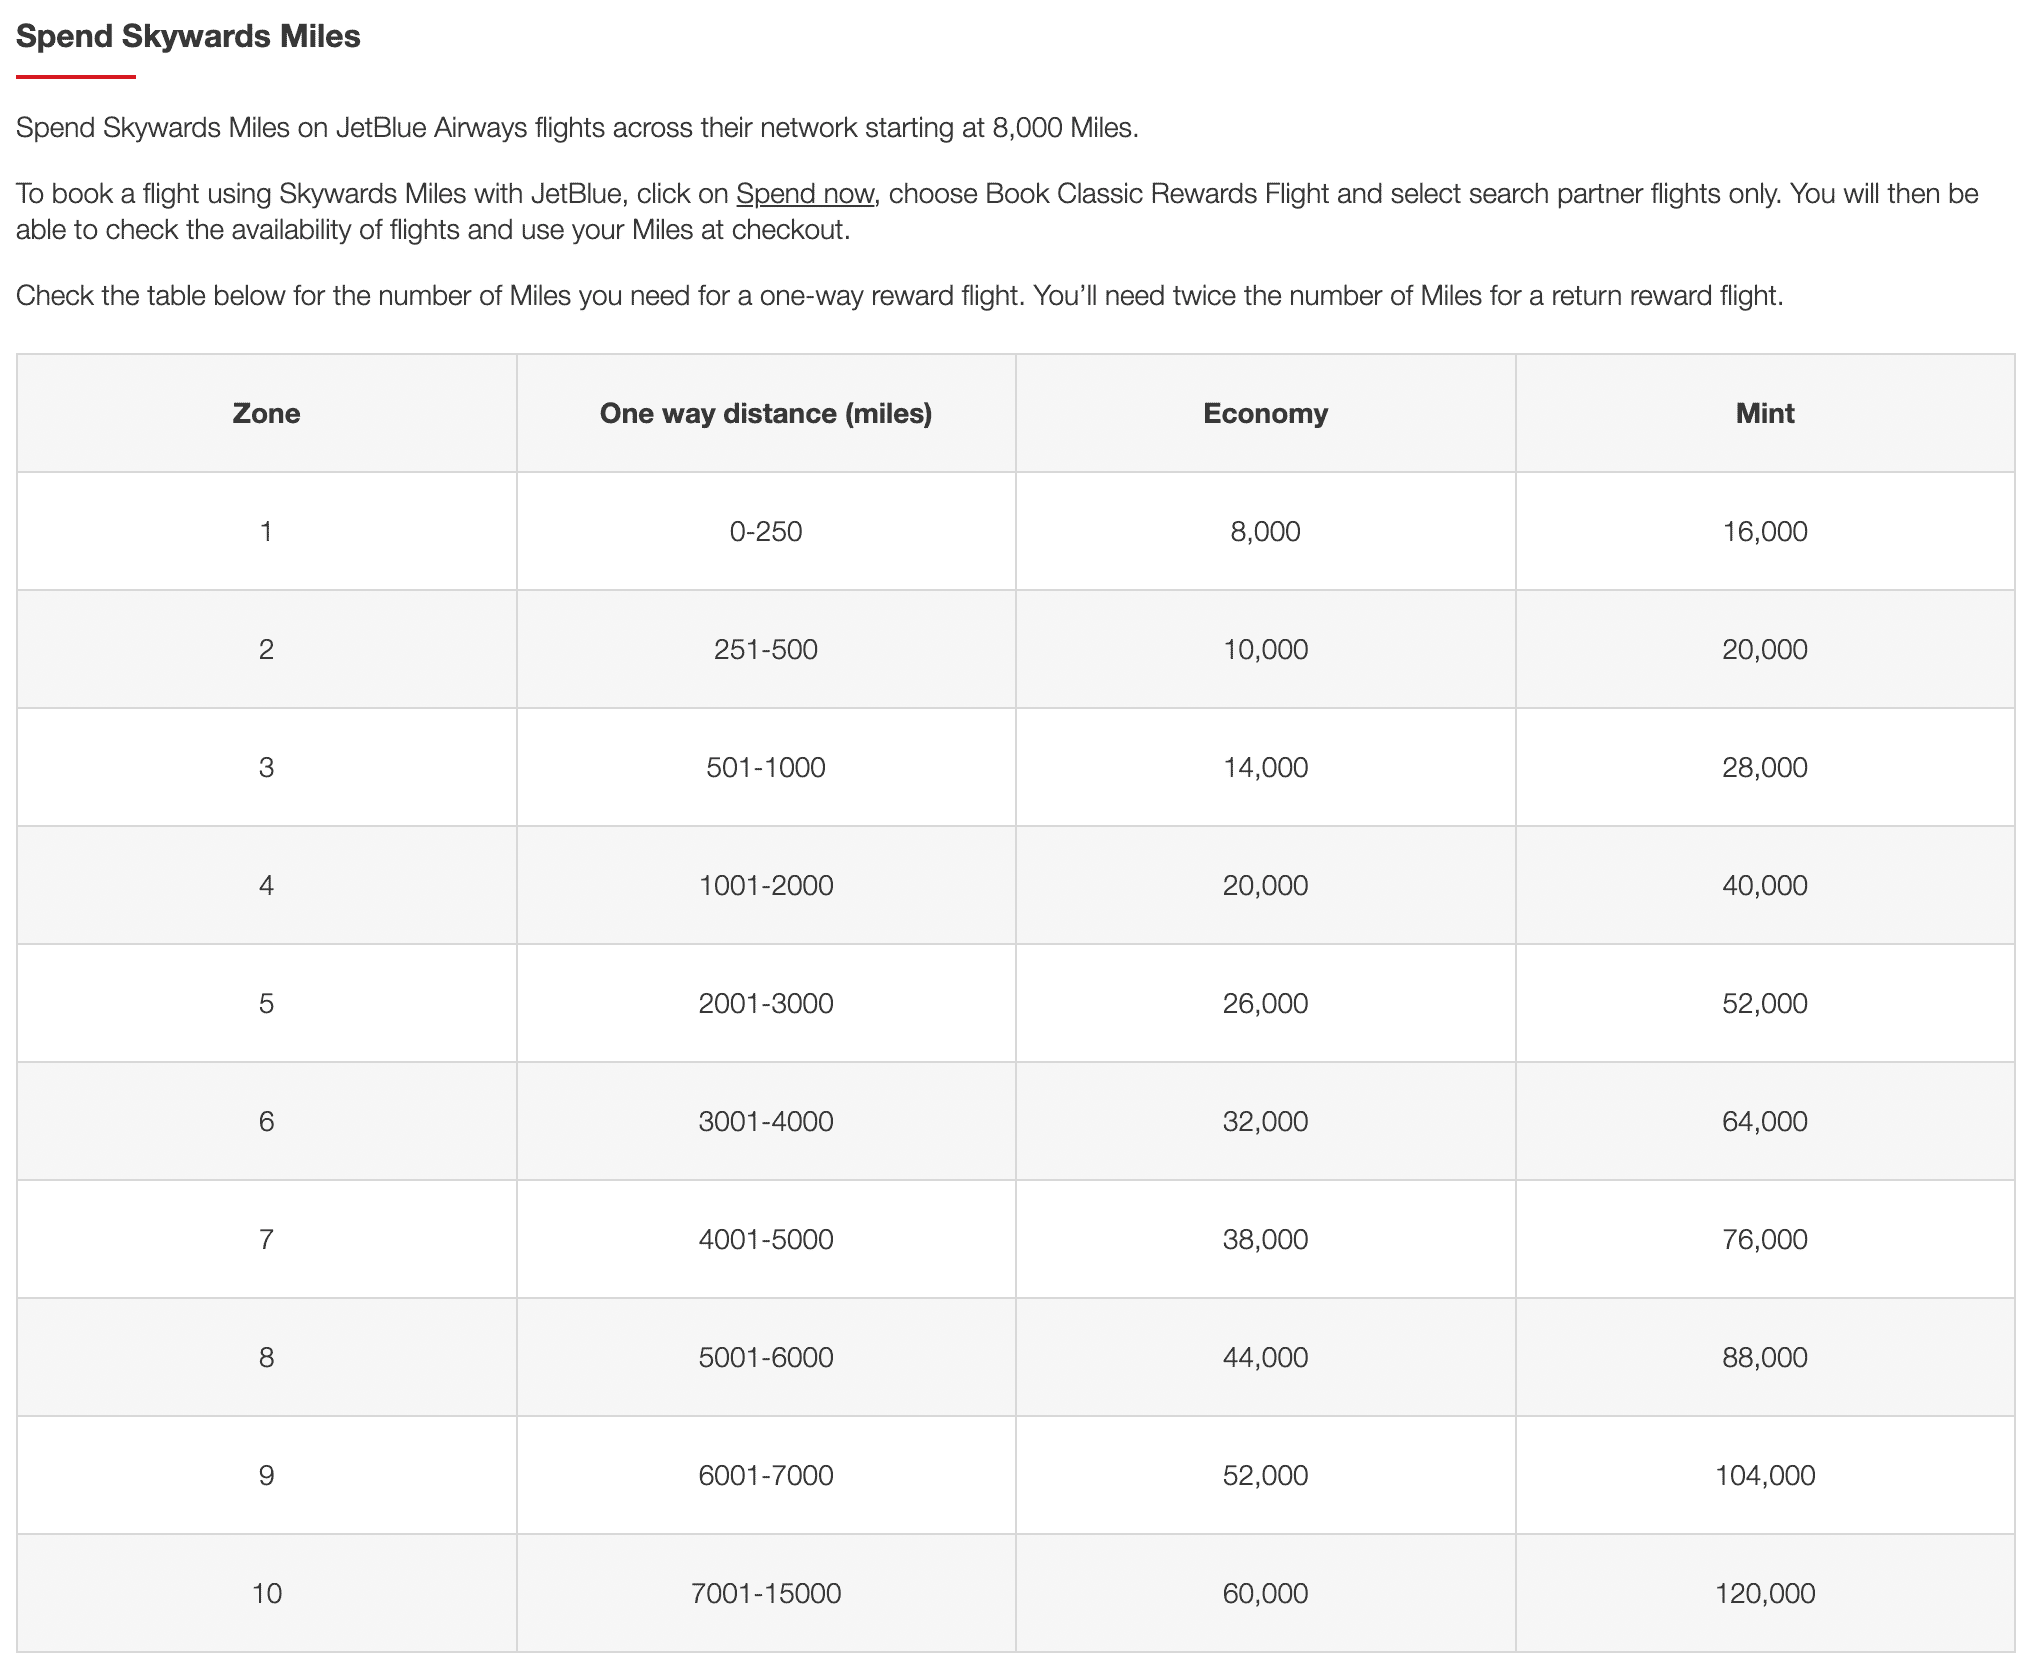Click the 120,000 Mint miles cell
Screen dimensions: 2032x1668
1765,1594
